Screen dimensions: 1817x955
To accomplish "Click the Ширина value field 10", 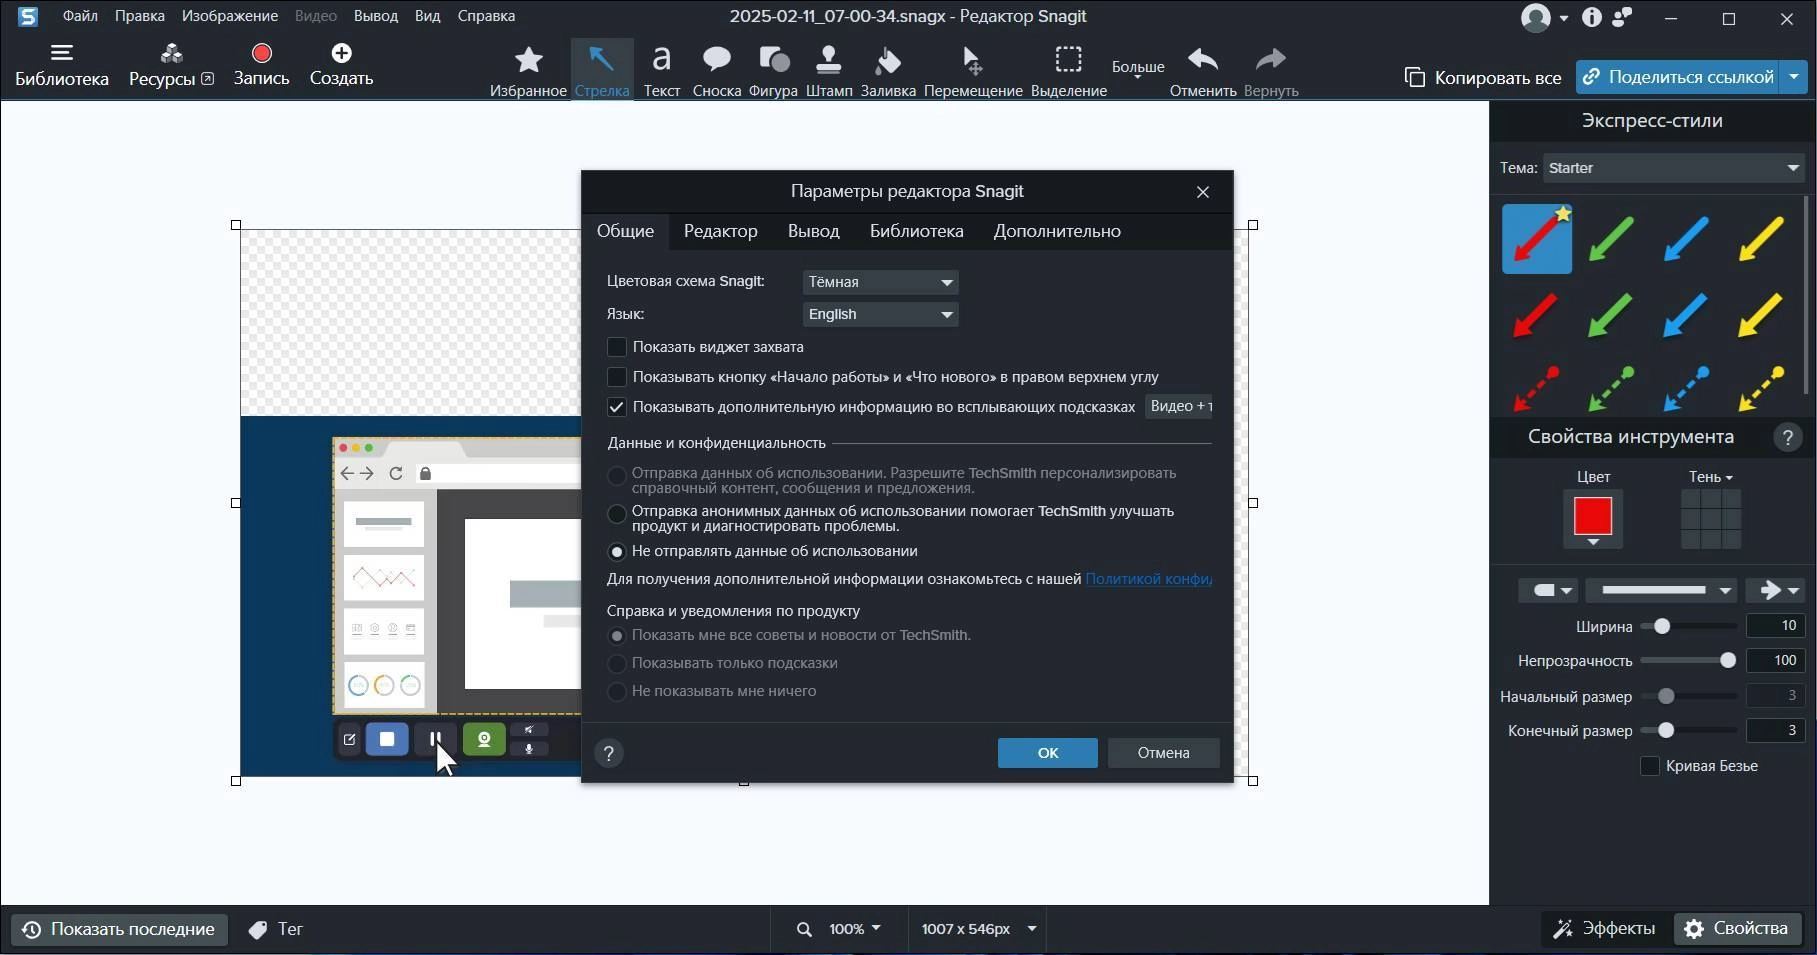I will (1775, 626).
